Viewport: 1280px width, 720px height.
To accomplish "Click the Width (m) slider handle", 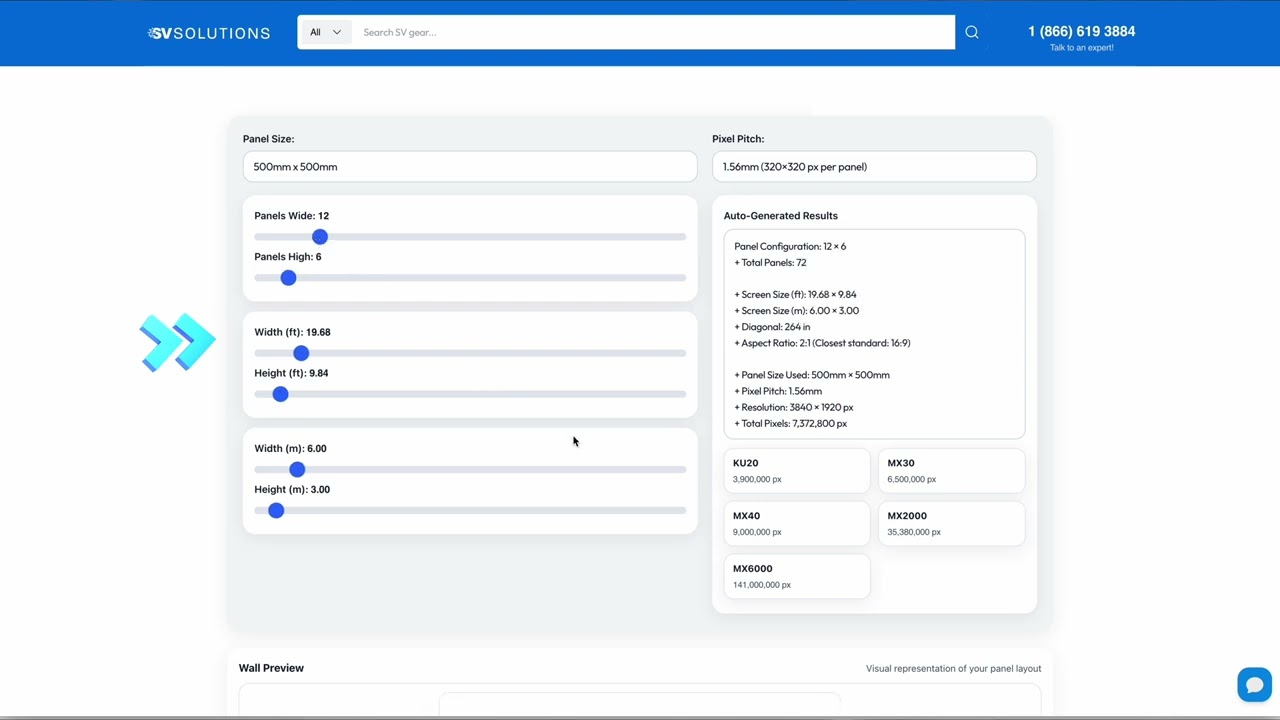I will tap(297, 470).
